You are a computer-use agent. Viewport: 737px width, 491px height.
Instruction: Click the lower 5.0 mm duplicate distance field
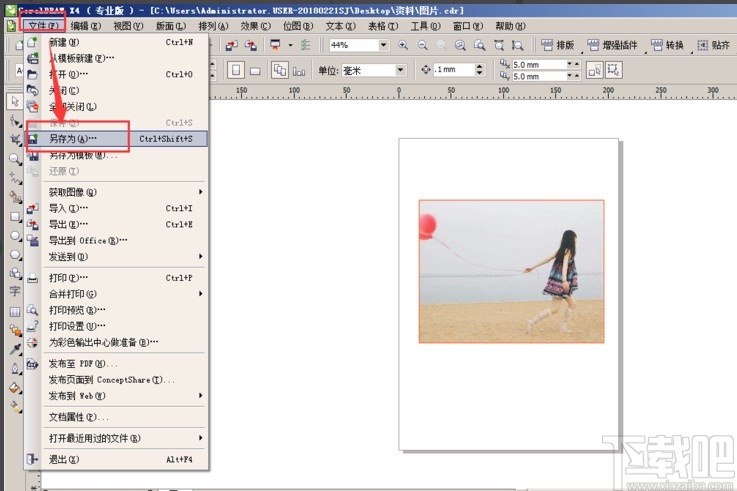tap(539, 76)
